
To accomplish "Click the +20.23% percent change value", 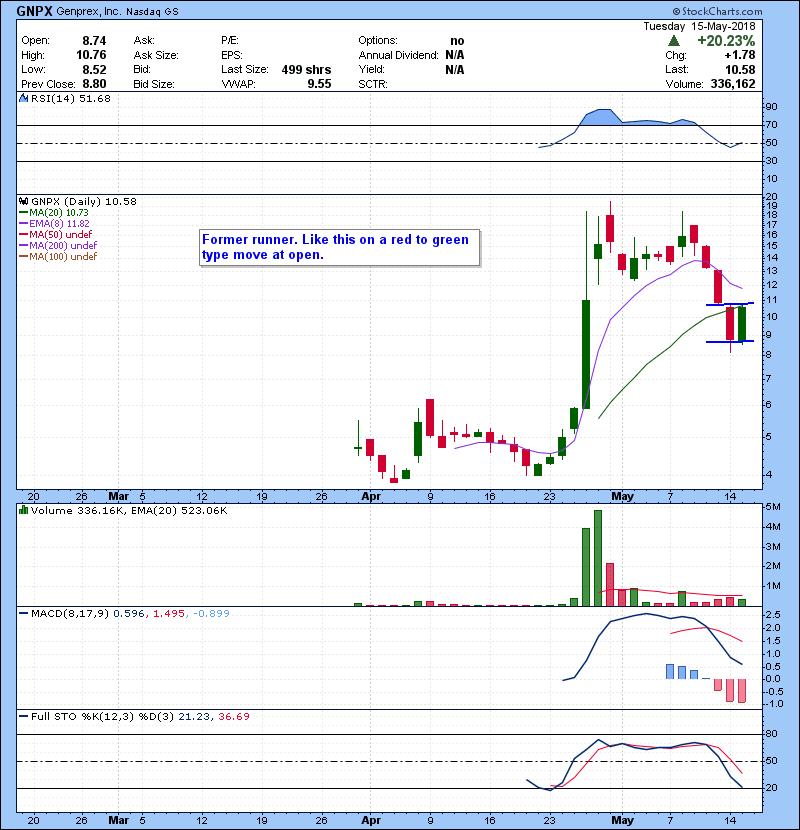I will (726, 41).
